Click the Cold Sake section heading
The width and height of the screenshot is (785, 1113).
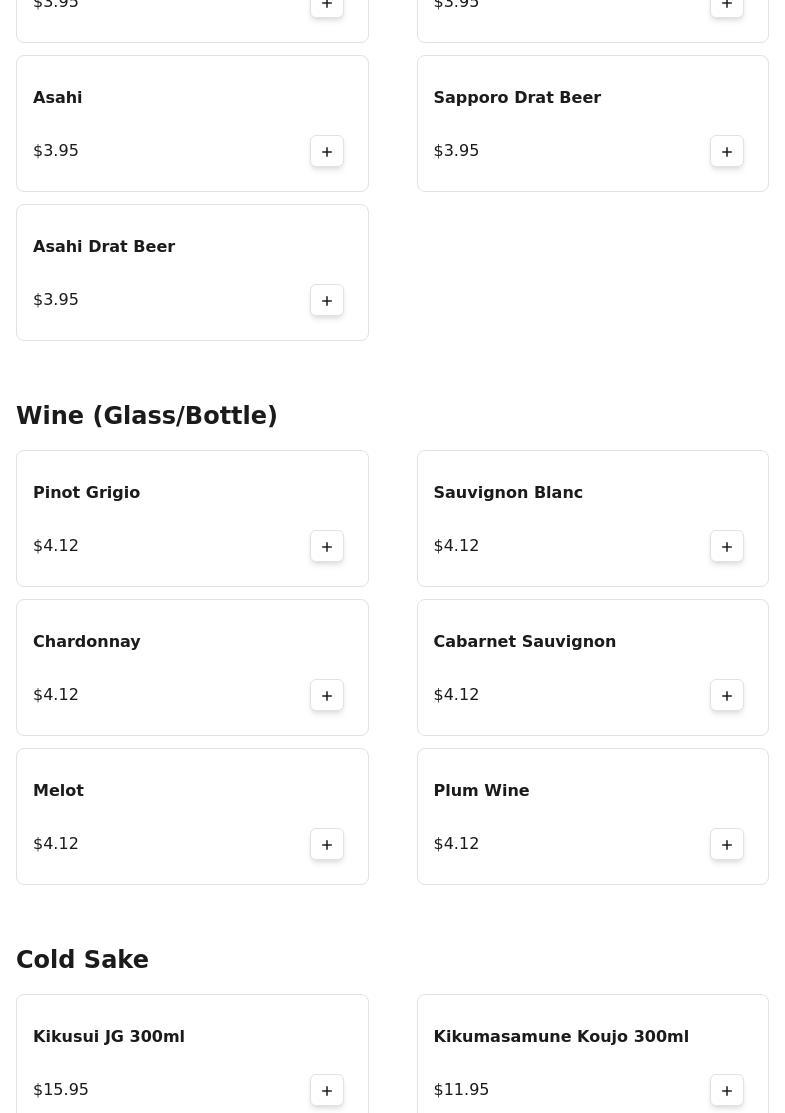click(82, 959)
